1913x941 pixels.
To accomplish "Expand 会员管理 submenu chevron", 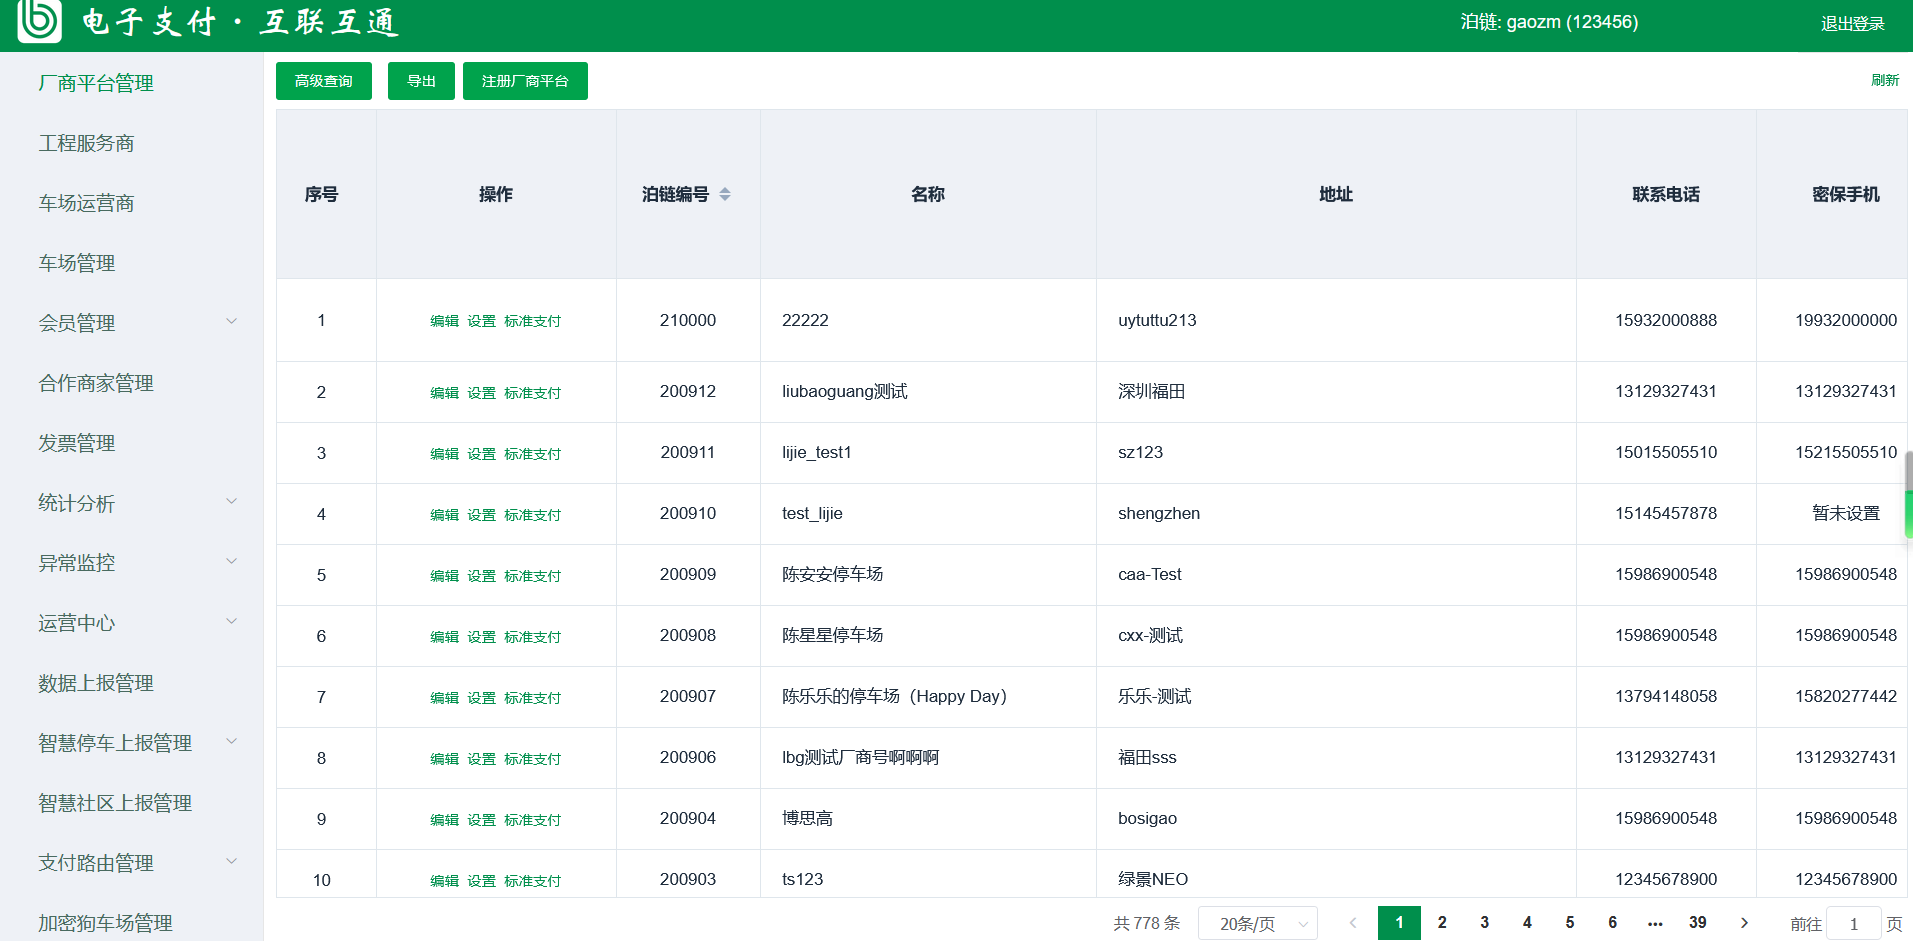I will tap(232, 321).
